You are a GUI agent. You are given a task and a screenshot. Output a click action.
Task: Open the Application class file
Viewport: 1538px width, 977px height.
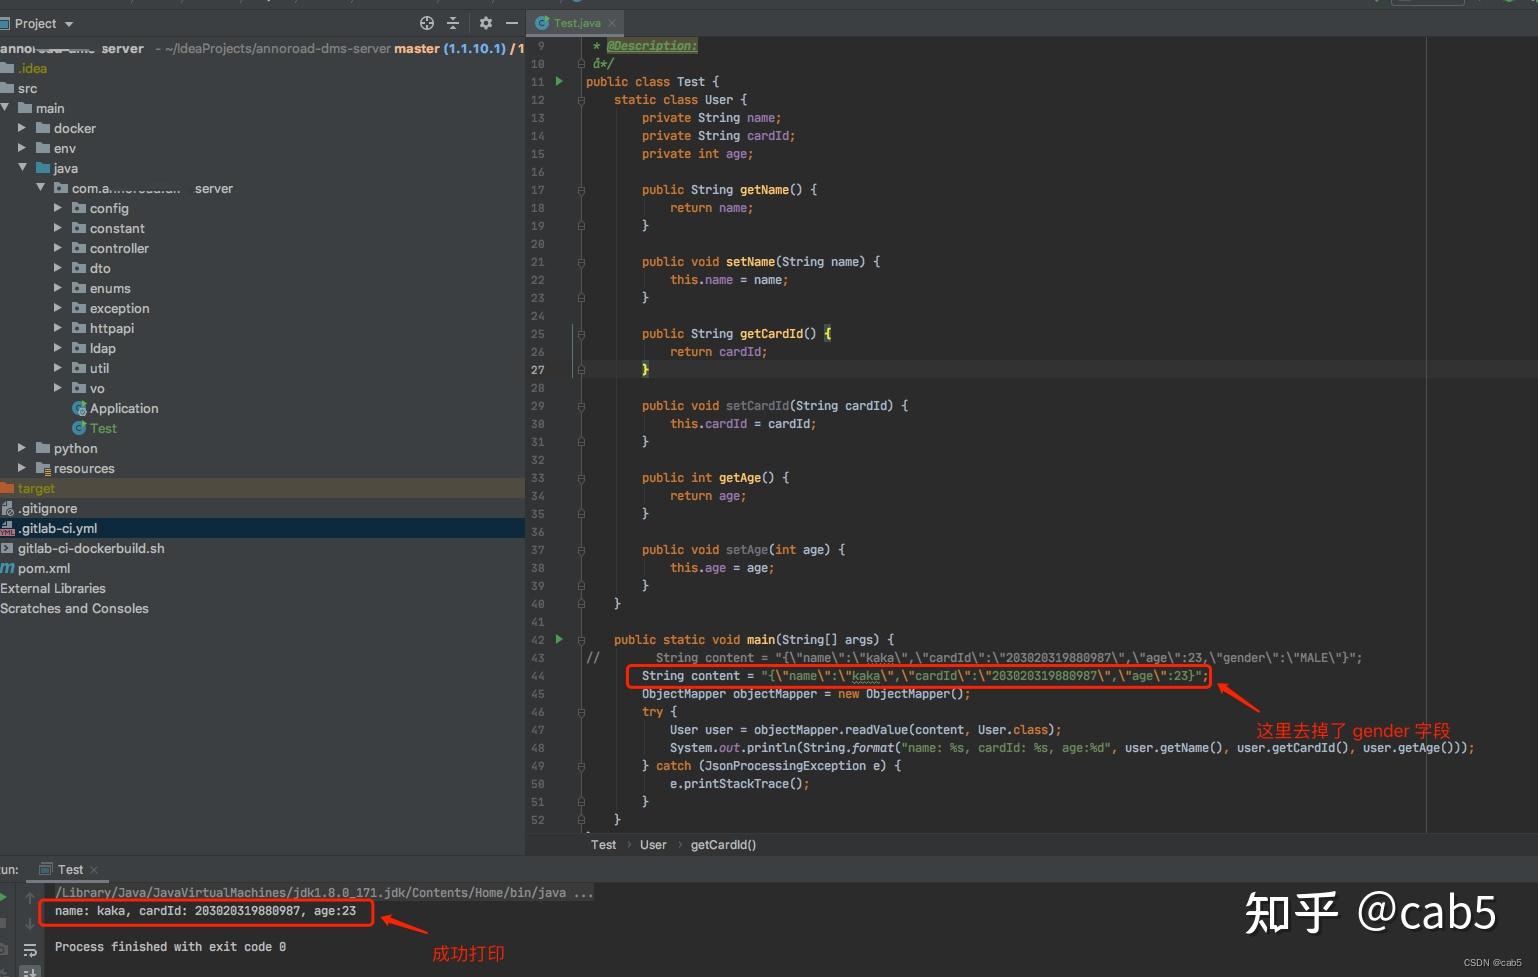[x=124, y=408]
